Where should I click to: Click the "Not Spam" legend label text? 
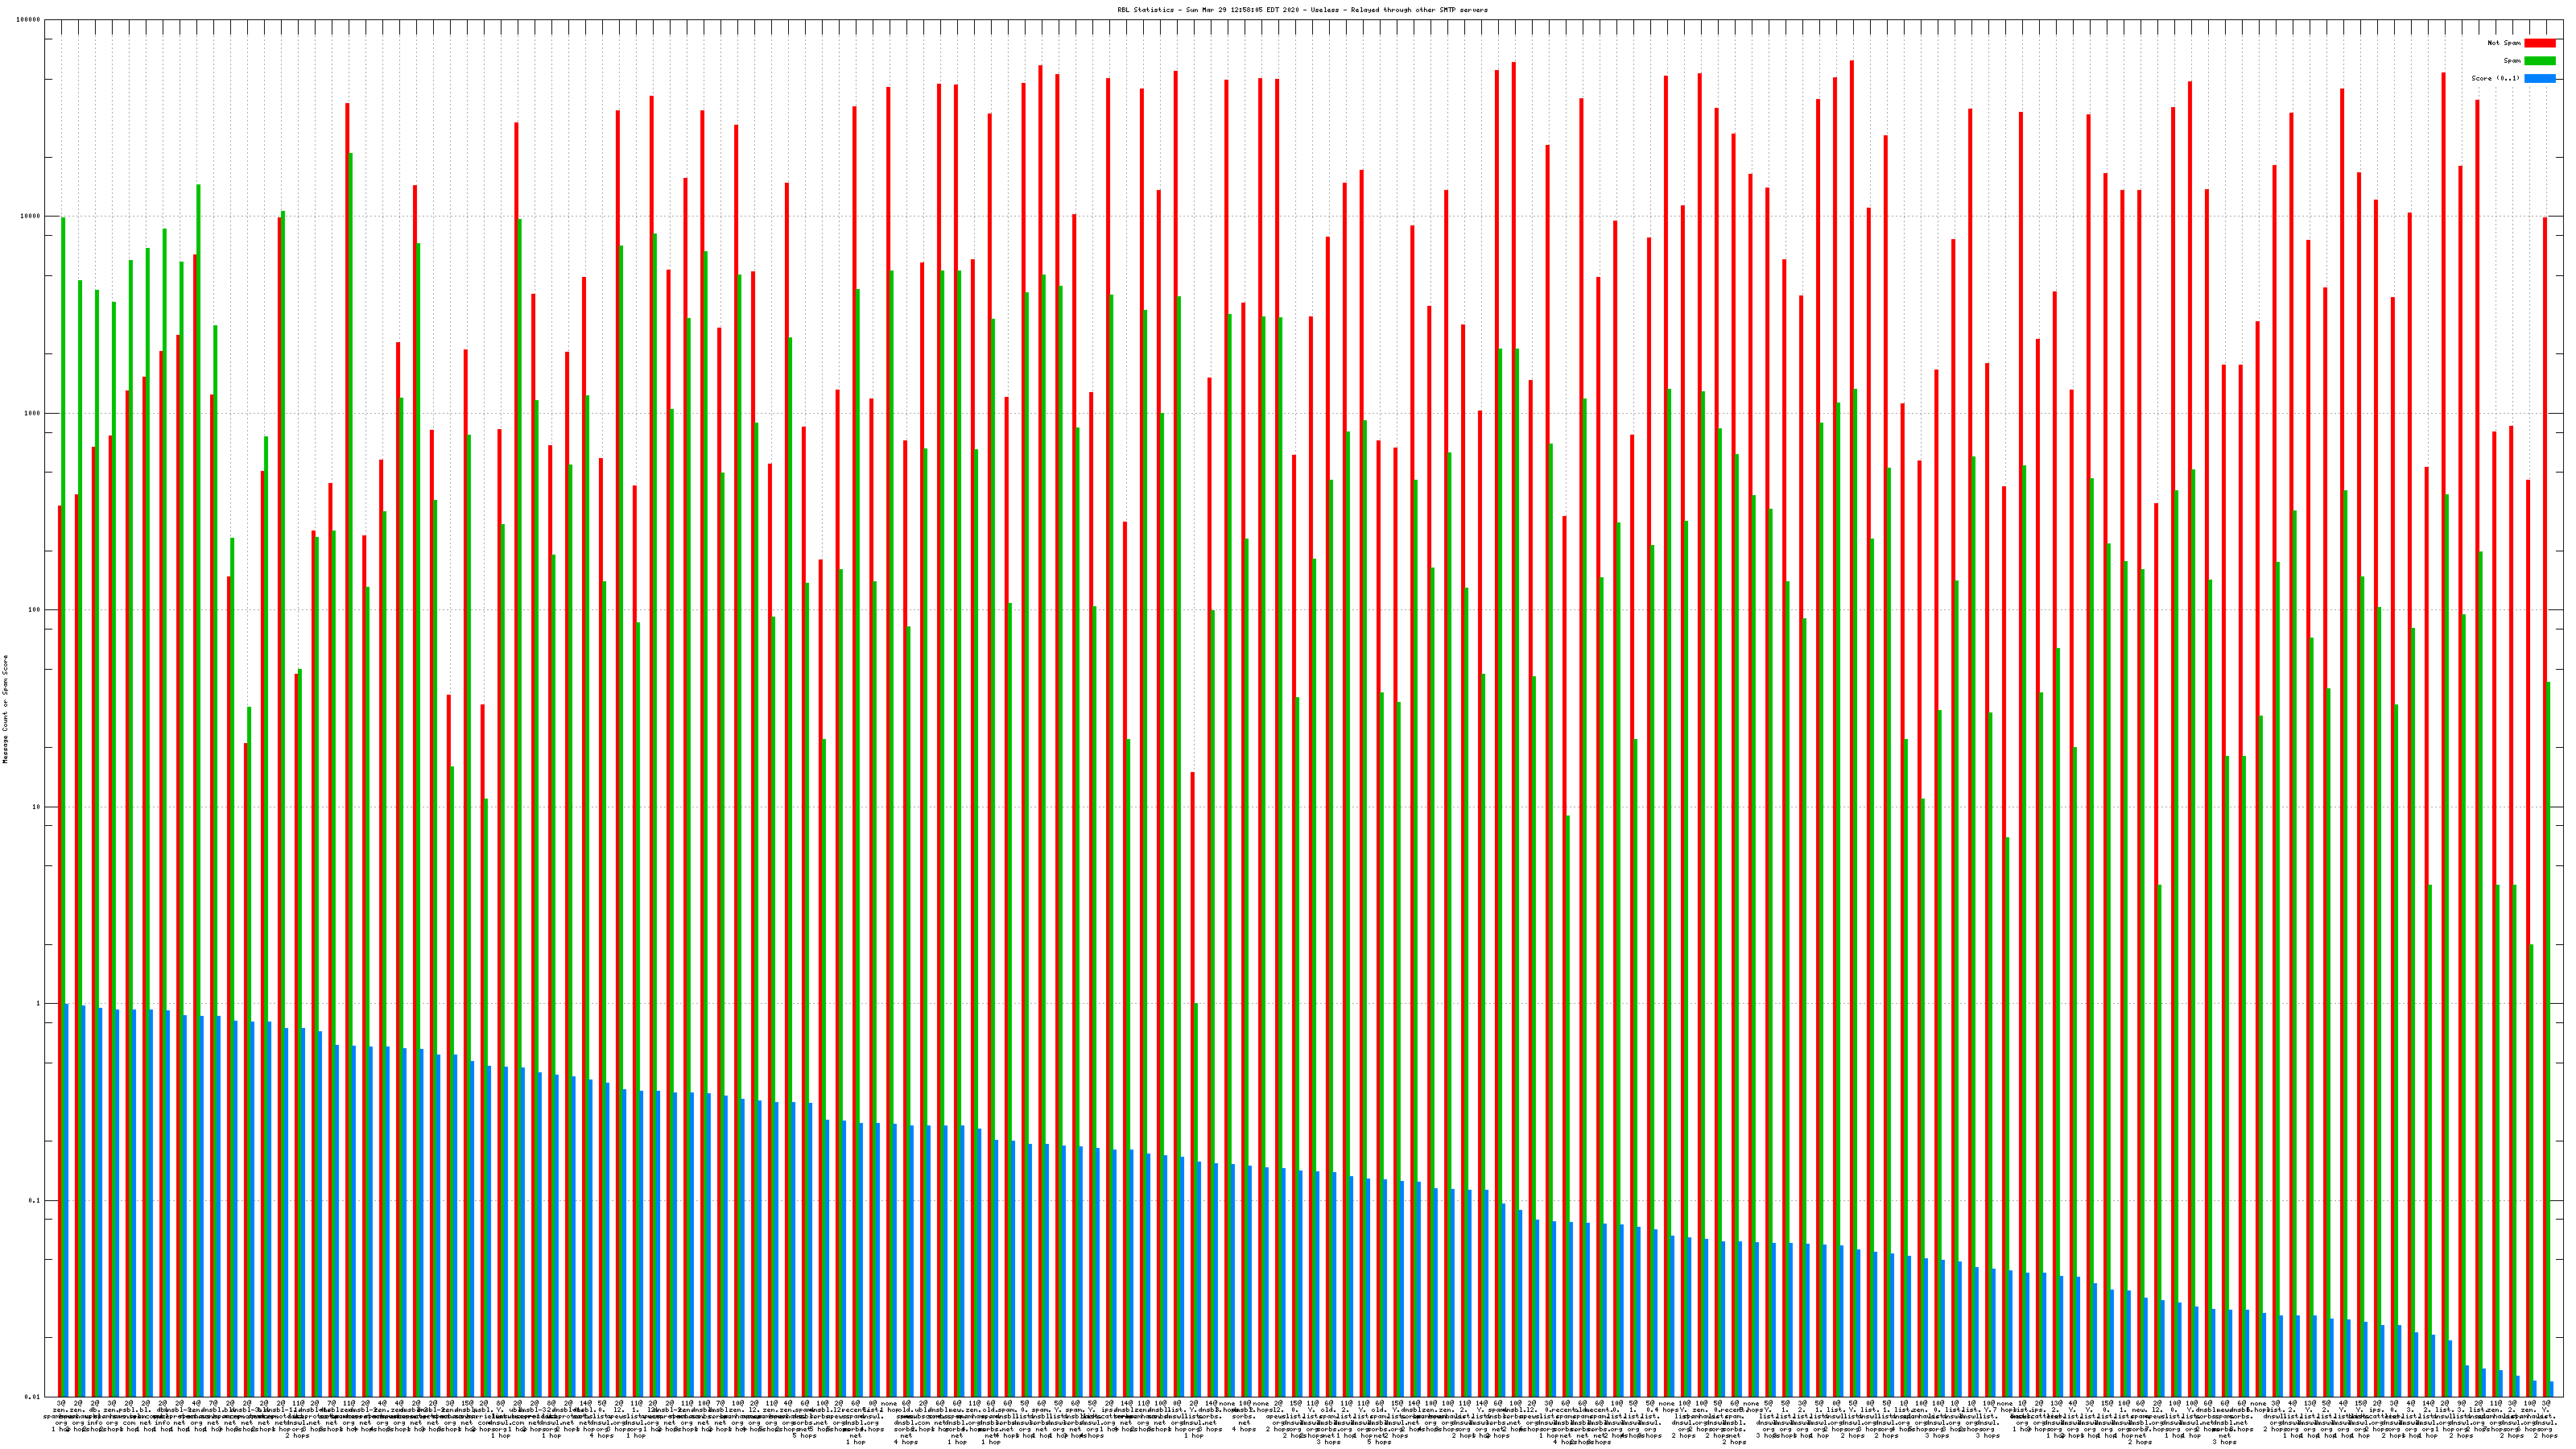pyautogui.click(x=2504, y=43)
